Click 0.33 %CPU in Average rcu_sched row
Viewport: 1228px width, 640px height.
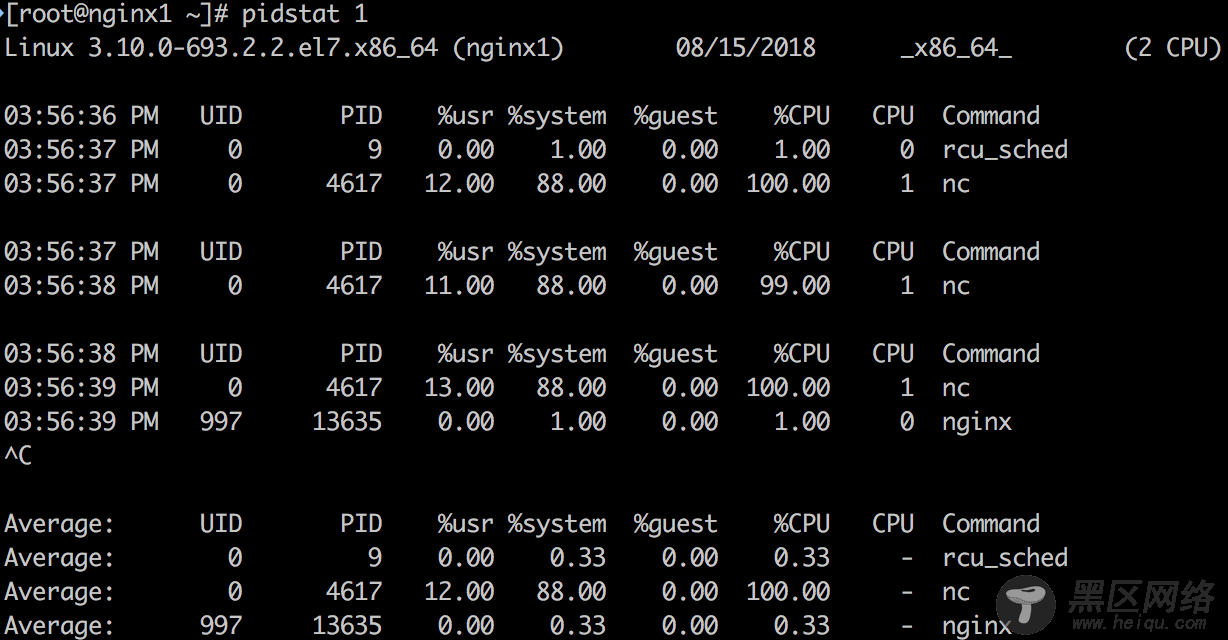[802, 558]
